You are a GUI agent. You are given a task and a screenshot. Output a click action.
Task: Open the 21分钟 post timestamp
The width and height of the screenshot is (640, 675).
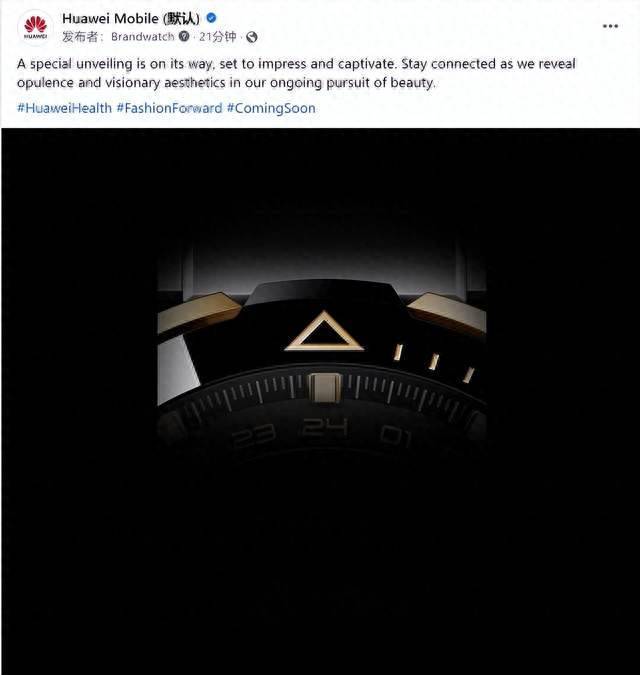point(218,37)
